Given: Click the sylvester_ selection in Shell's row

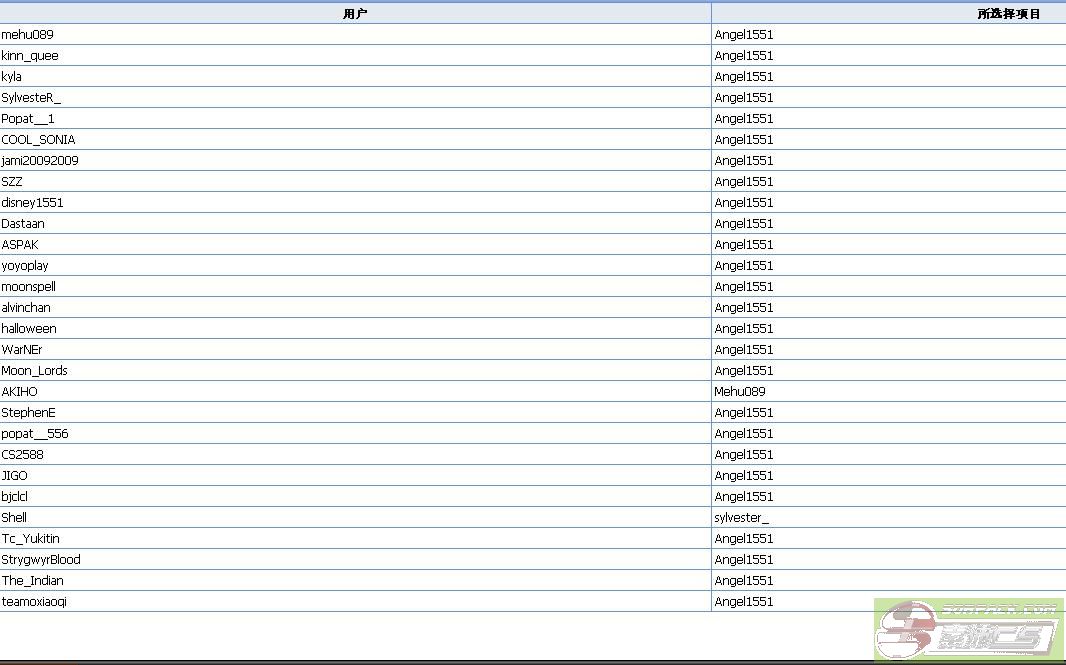Looking at the screenshot, I should (x=742, y=518).
